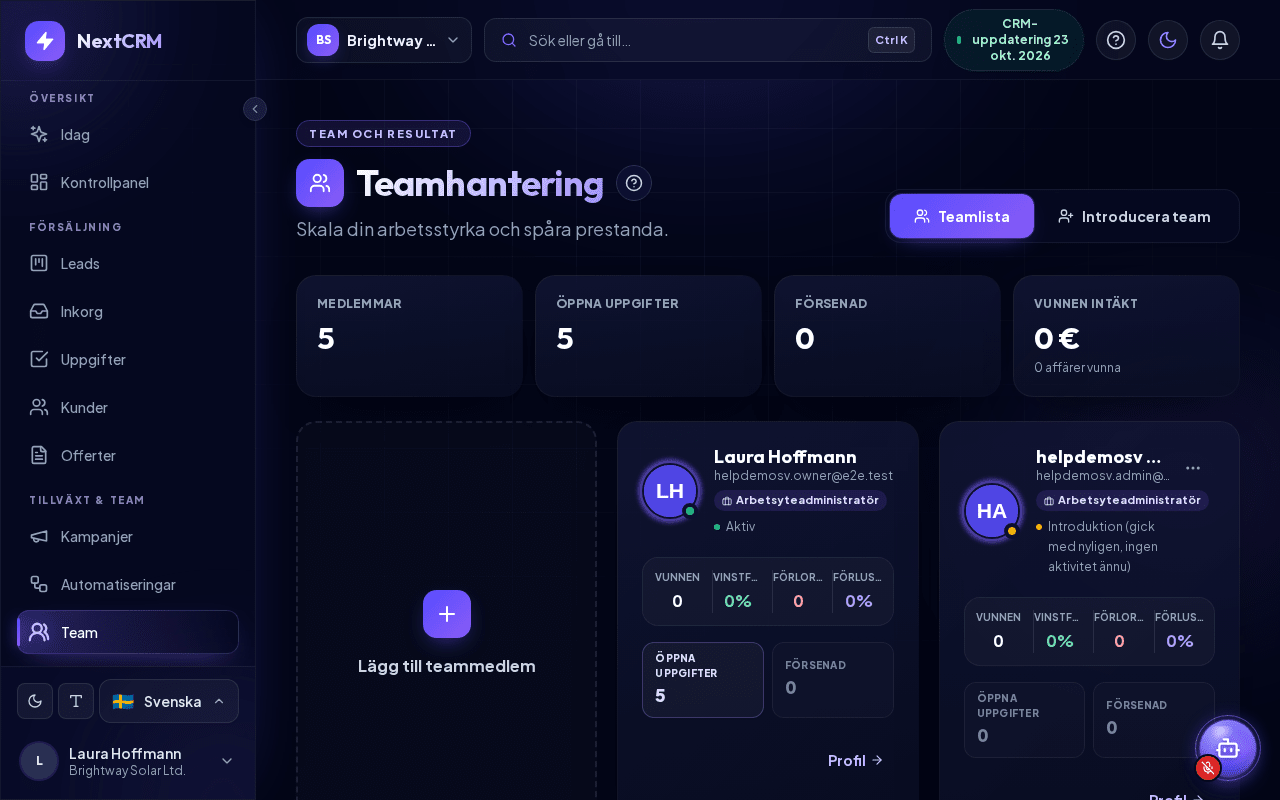Click the HA avatar on helpdemosv card
The image size is (1280, 800).
(992, 511)
